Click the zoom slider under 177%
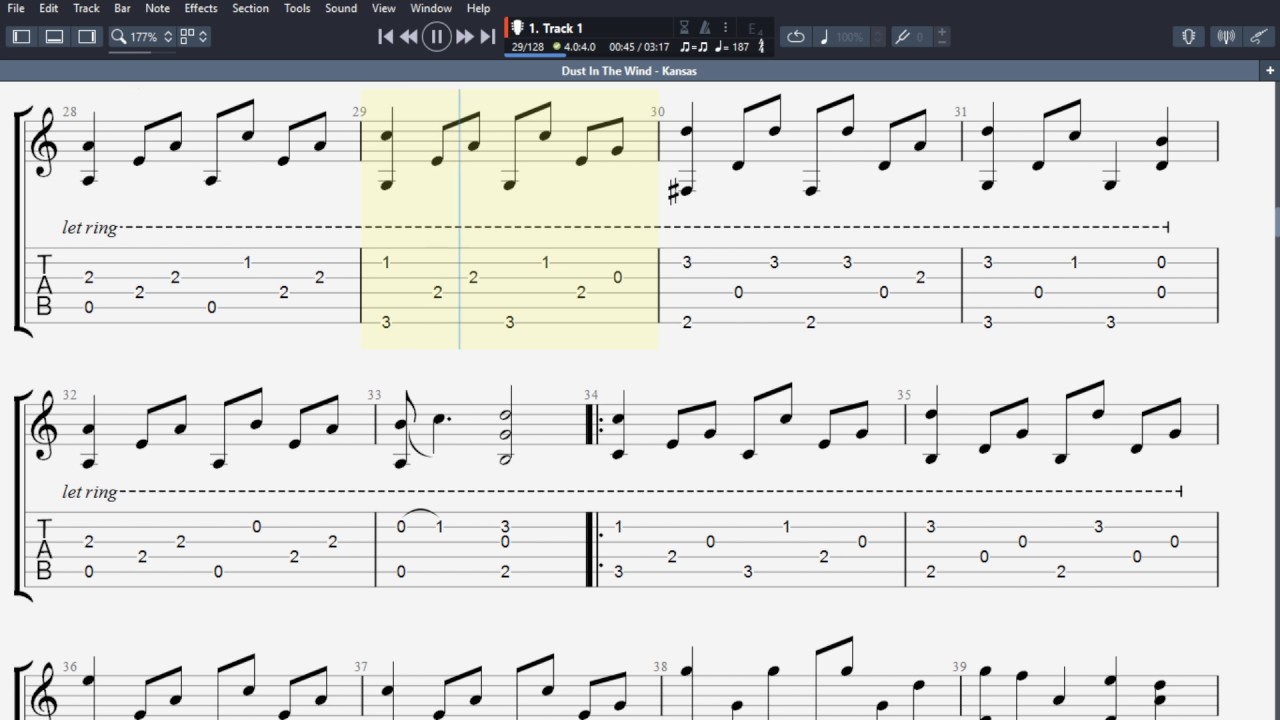1280x720 pixels. pos(141,51)
